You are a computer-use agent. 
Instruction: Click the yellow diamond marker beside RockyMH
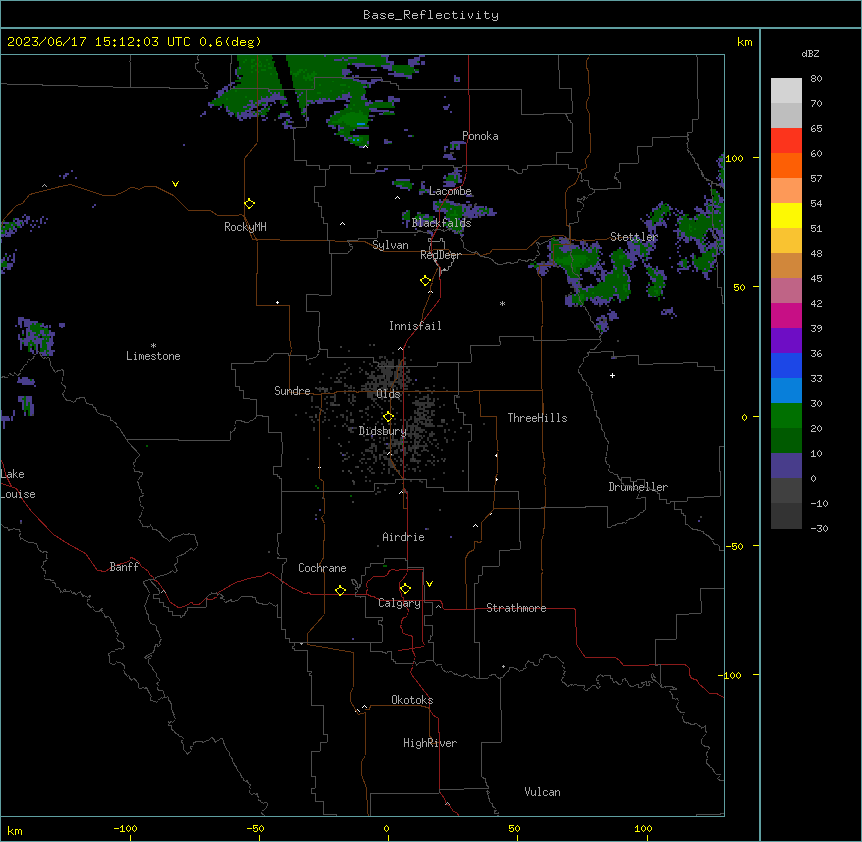[250, 203]
